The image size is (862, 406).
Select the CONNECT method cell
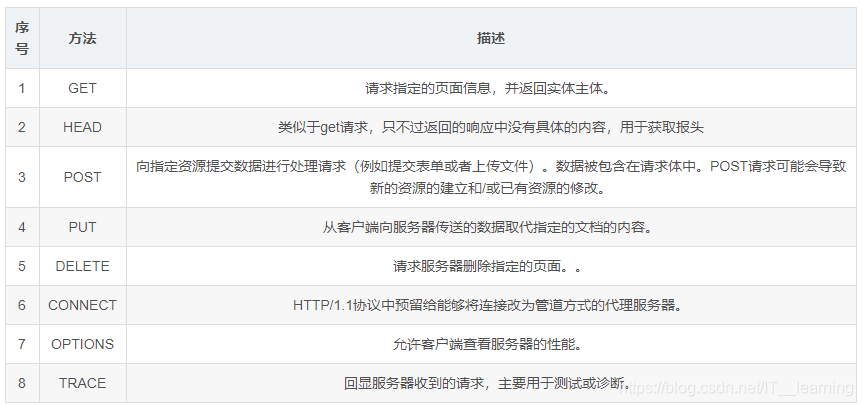point(82,305)
